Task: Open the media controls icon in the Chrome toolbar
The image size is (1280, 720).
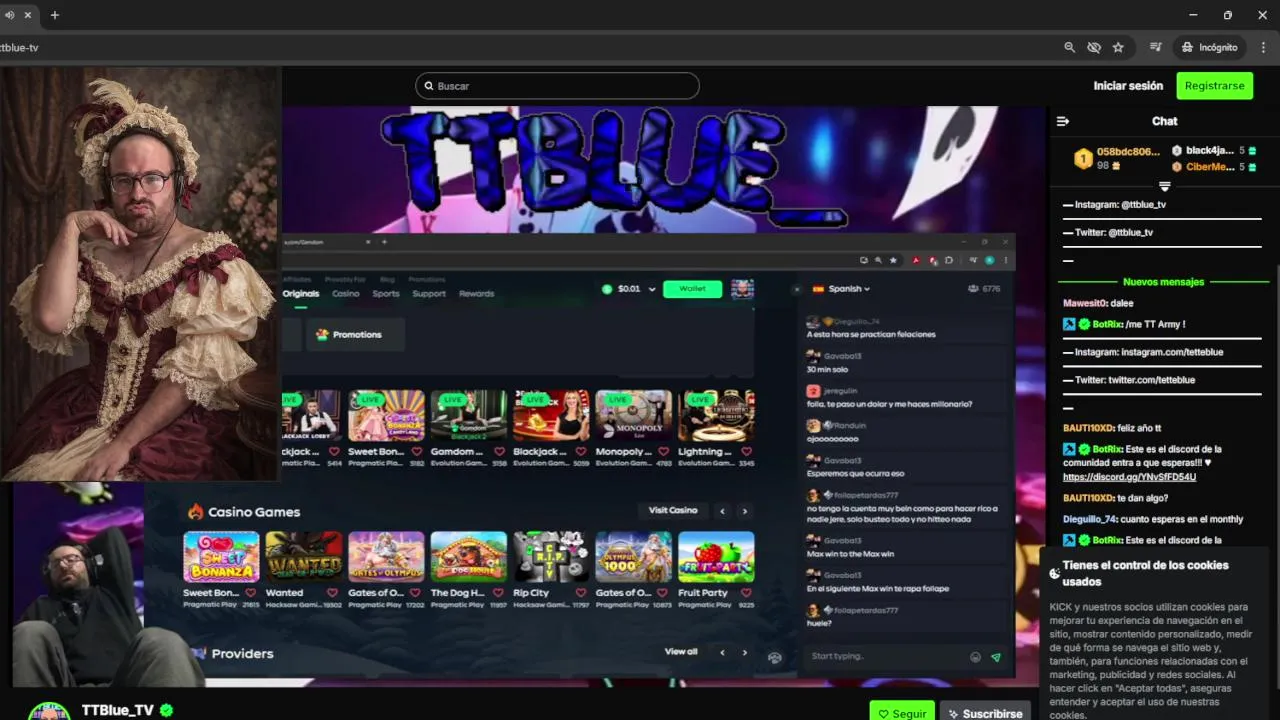Action: coord(1155,47)
